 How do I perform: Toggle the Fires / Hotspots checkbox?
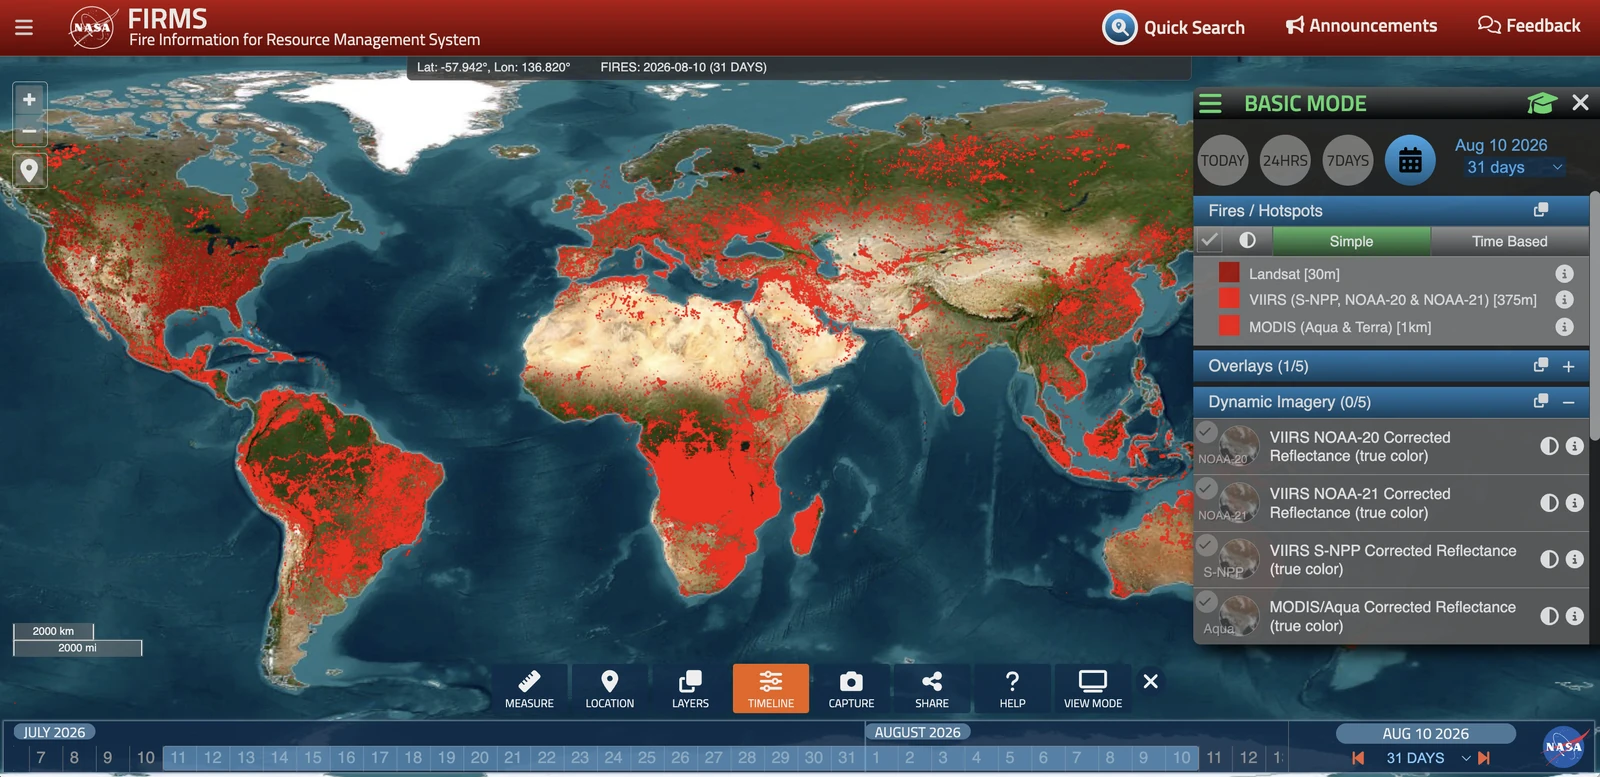[x=1209, y=240]
